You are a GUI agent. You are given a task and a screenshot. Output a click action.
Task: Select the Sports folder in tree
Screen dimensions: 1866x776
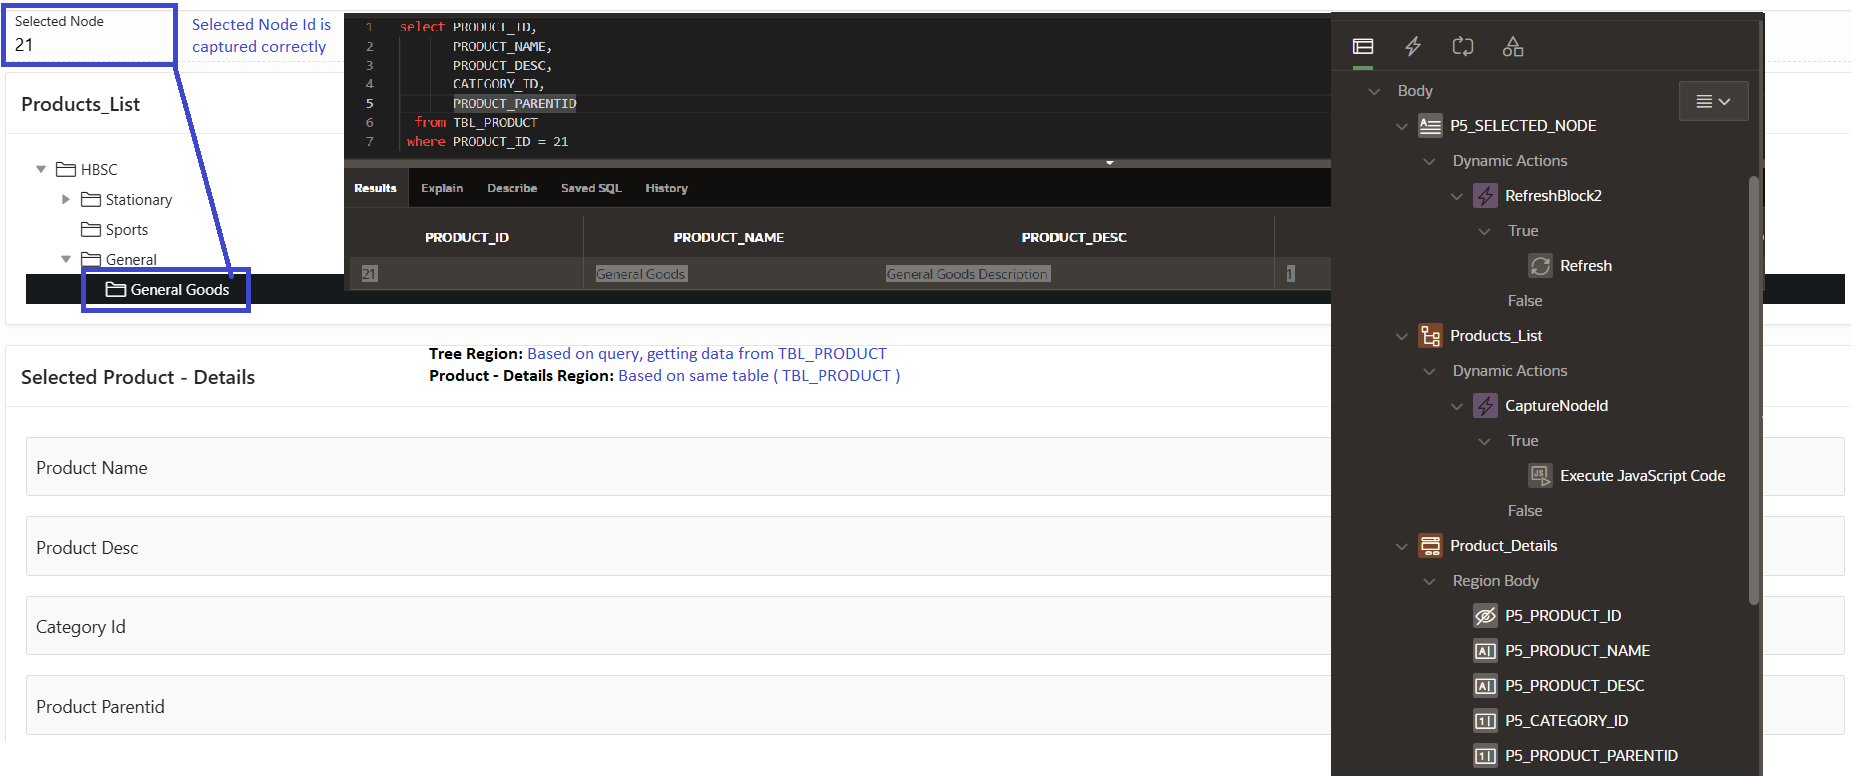pos(126,230)
